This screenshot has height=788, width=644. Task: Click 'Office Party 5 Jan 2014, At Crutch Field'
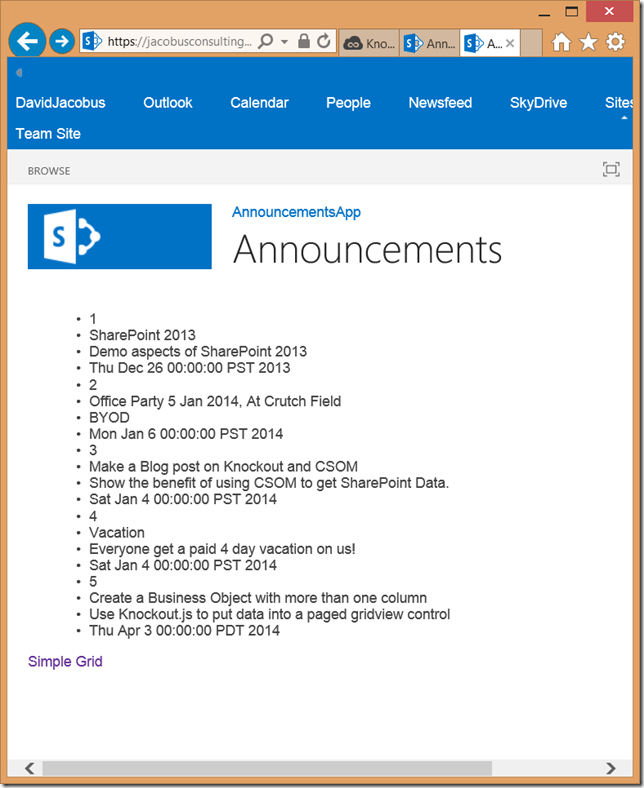click(215, 401)
